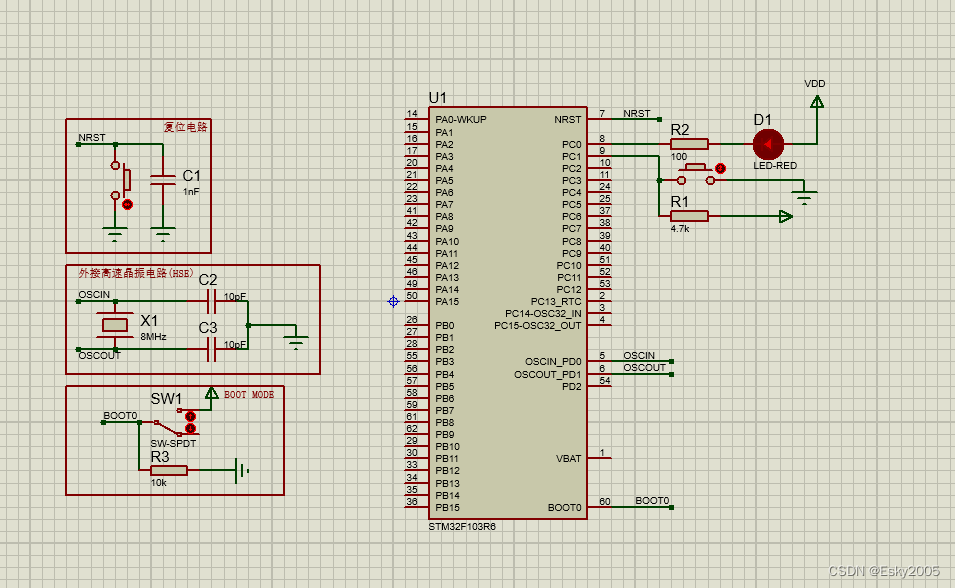Click the ground symbol of crystal circuit
The height and width of the screenshot is (588, 955).
click(x=296, y=342)
